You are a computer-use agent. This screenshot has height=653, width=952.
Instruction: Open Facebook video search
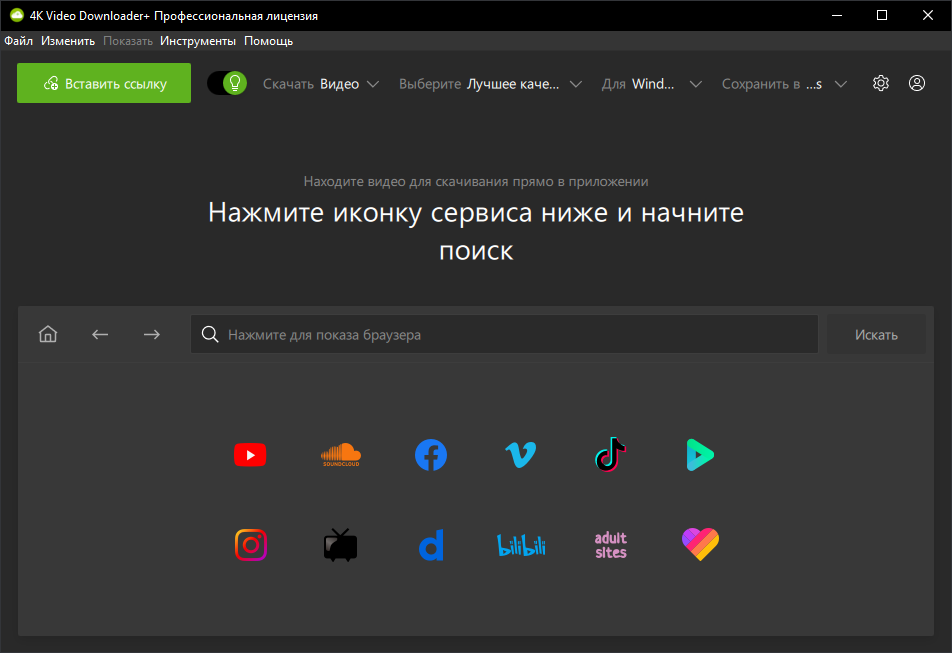point(431,455)
